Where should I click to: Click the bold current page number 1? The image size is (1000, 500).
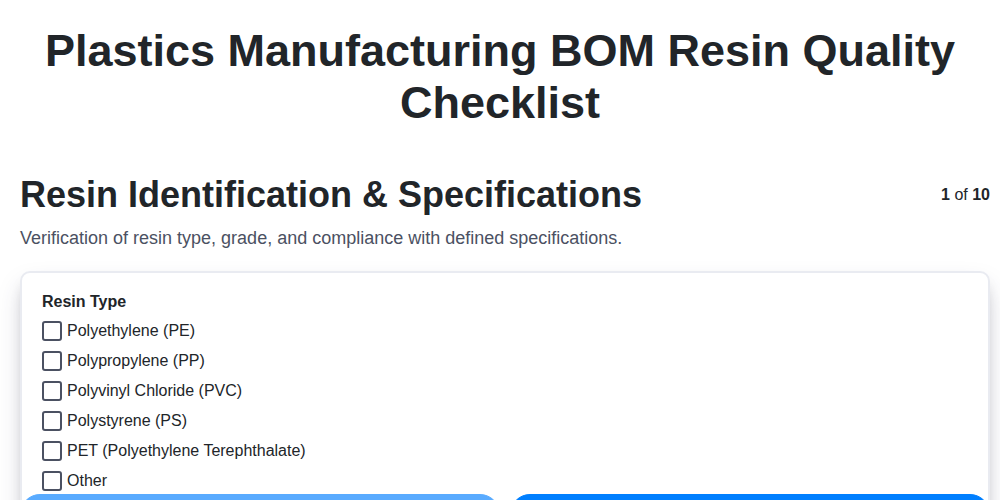click(945, 195)
